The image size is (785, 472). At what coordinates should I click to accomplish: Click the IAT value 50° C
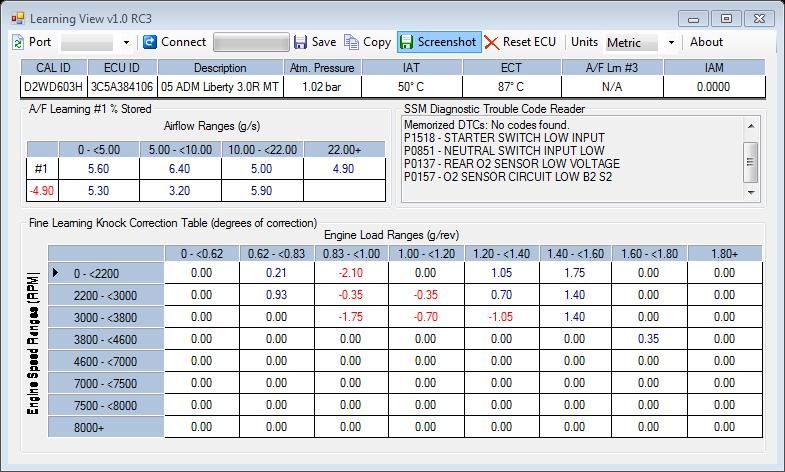click(x=411, y=87)
